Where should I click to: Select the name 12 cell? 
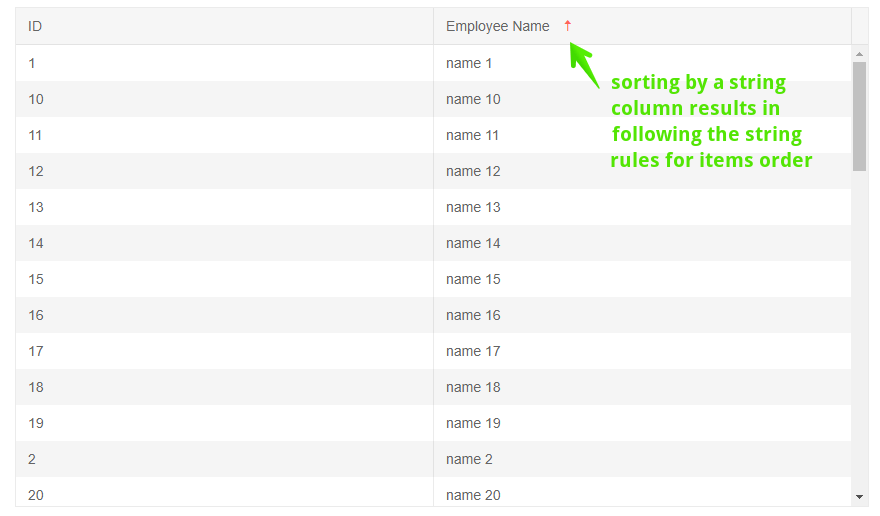click(473, 171)
